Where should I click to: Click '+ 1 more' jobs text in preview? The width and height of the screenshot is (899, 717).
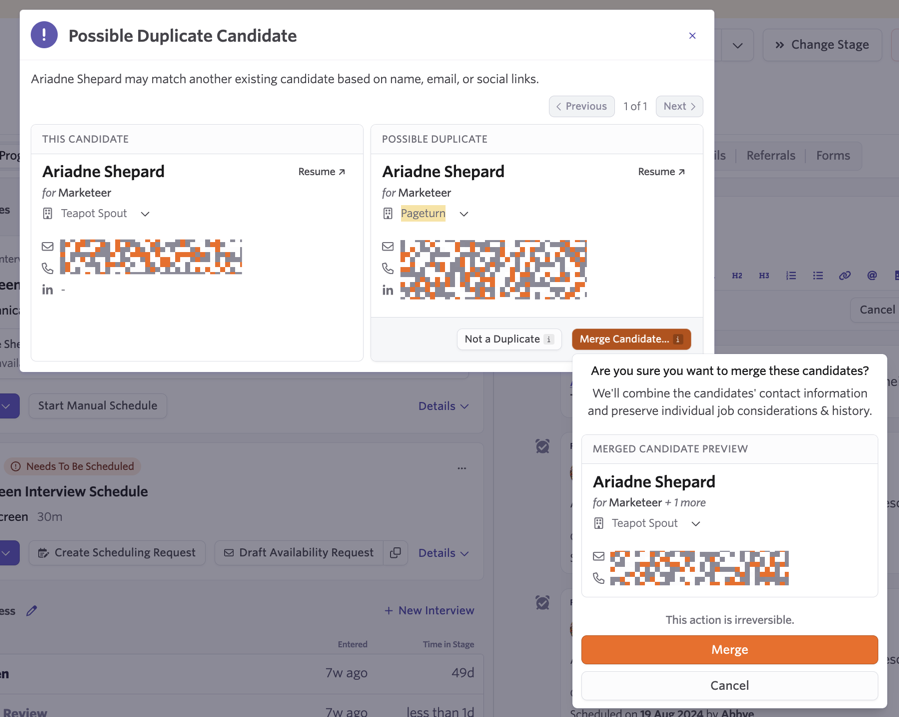coord(685,503)
